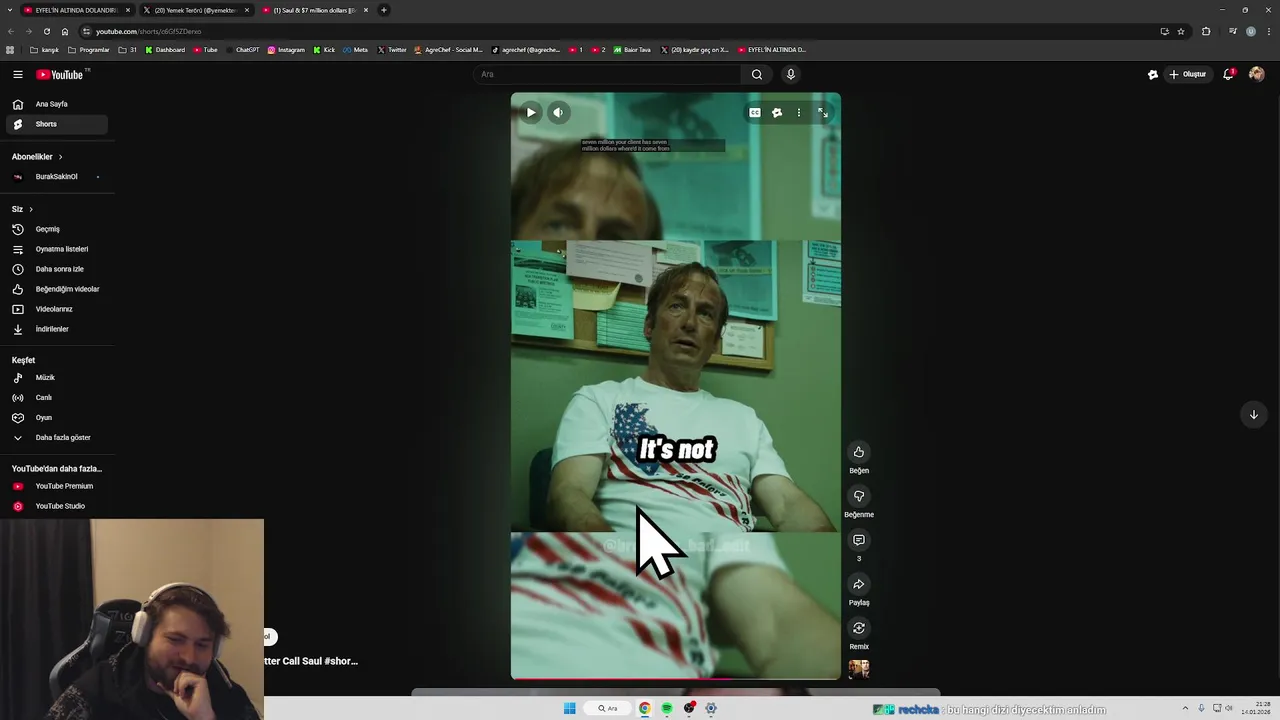Open Spotify from the taskbar

tap(667, 708)
